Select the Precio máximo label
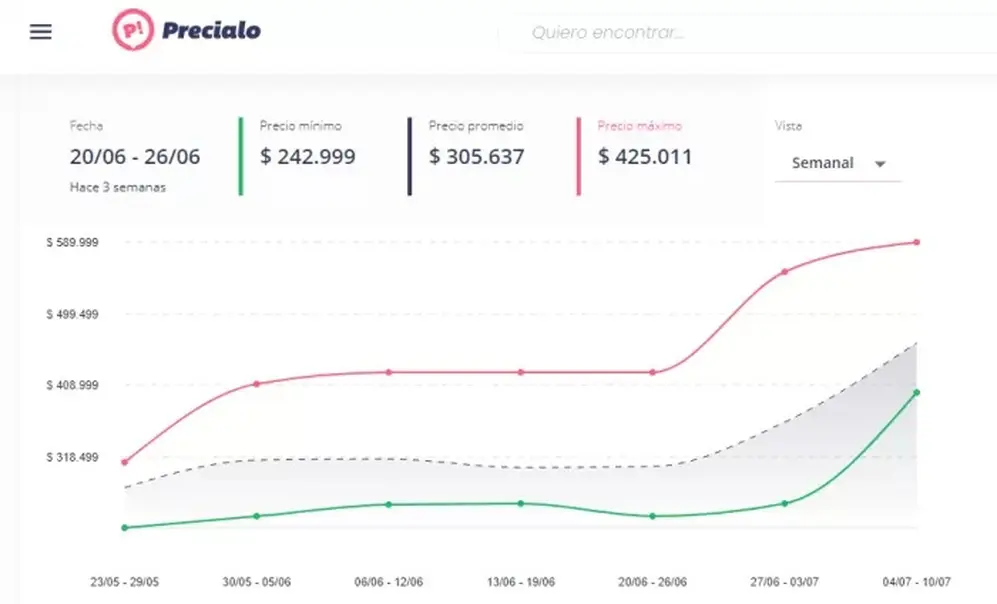 [640, 126]
